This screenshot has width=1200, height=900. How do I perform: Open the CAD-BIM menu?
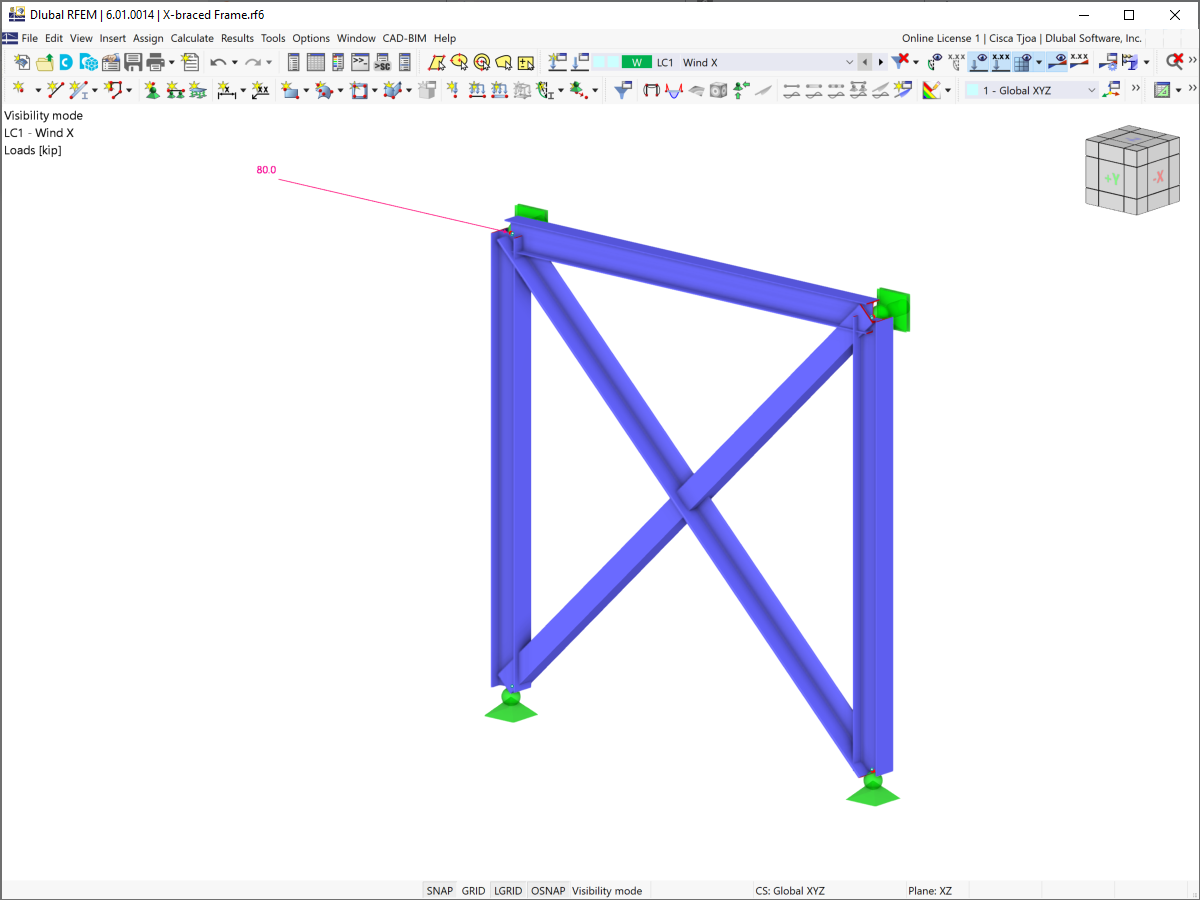[x=404, y=38]
